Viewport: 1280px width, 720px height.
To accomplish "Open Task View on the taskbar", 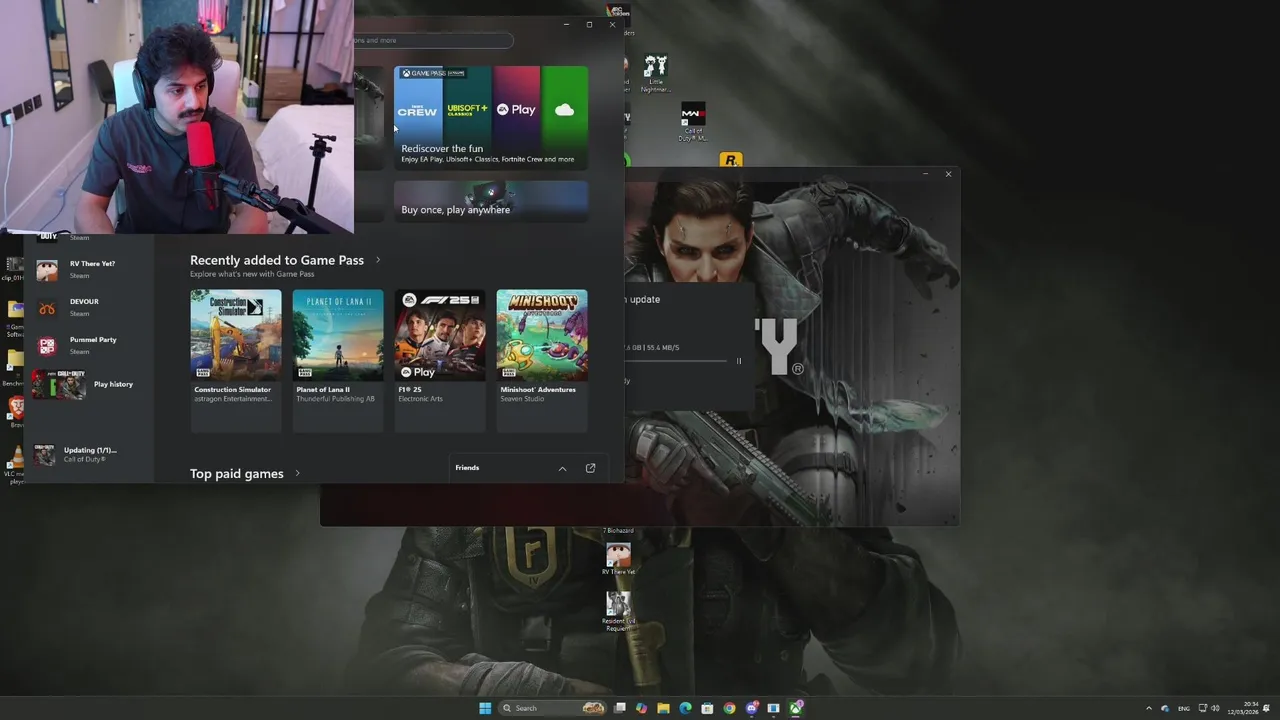I will click(x=620, y=708).
